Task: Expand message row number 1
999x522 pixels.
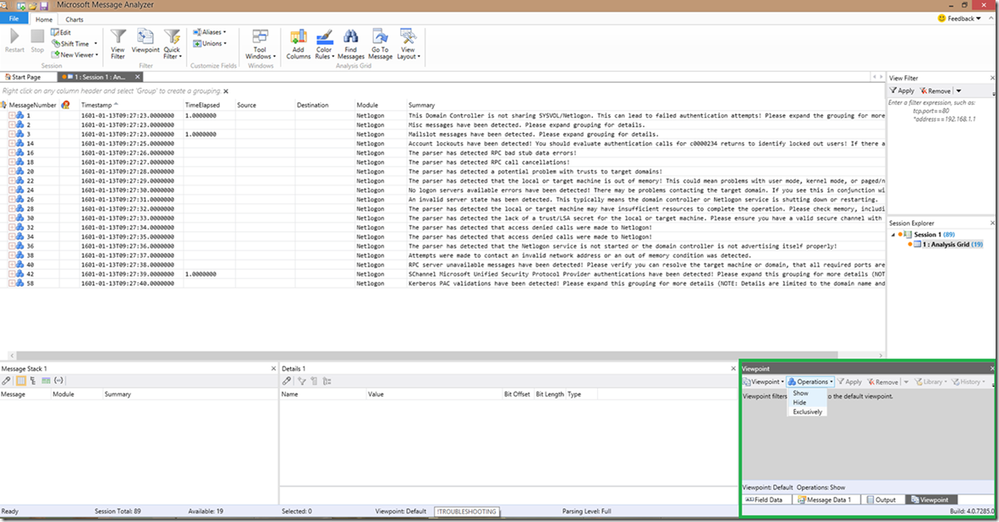Action: tap(12, 115)
